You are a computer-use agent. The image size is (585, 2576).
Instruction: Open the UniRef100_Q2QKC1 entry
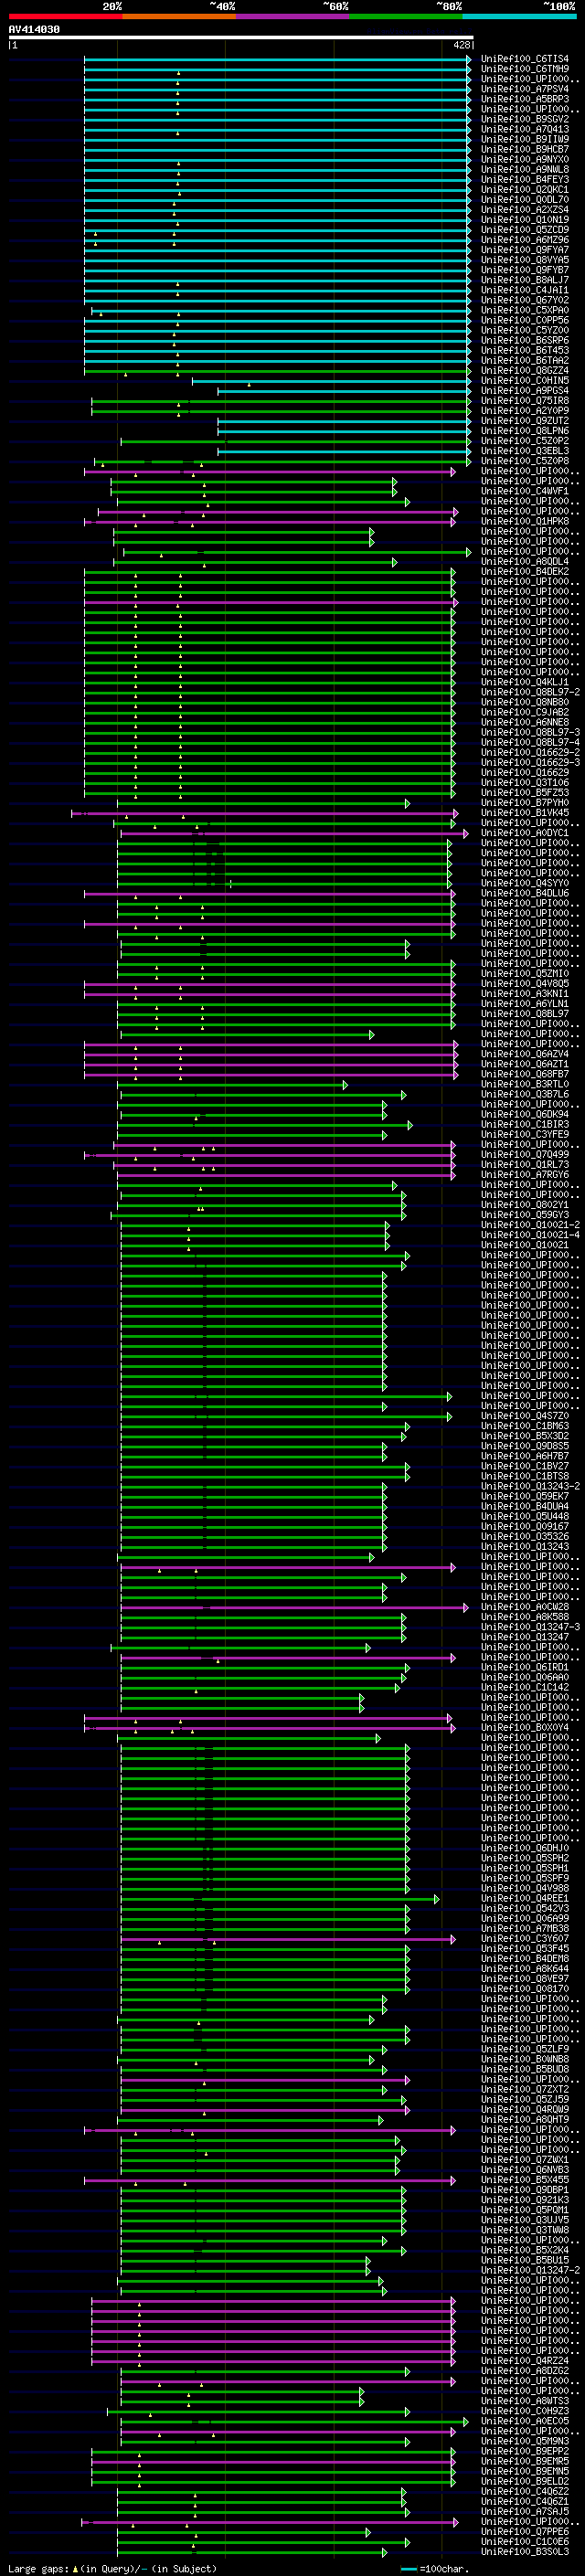(x=525, y=190)
